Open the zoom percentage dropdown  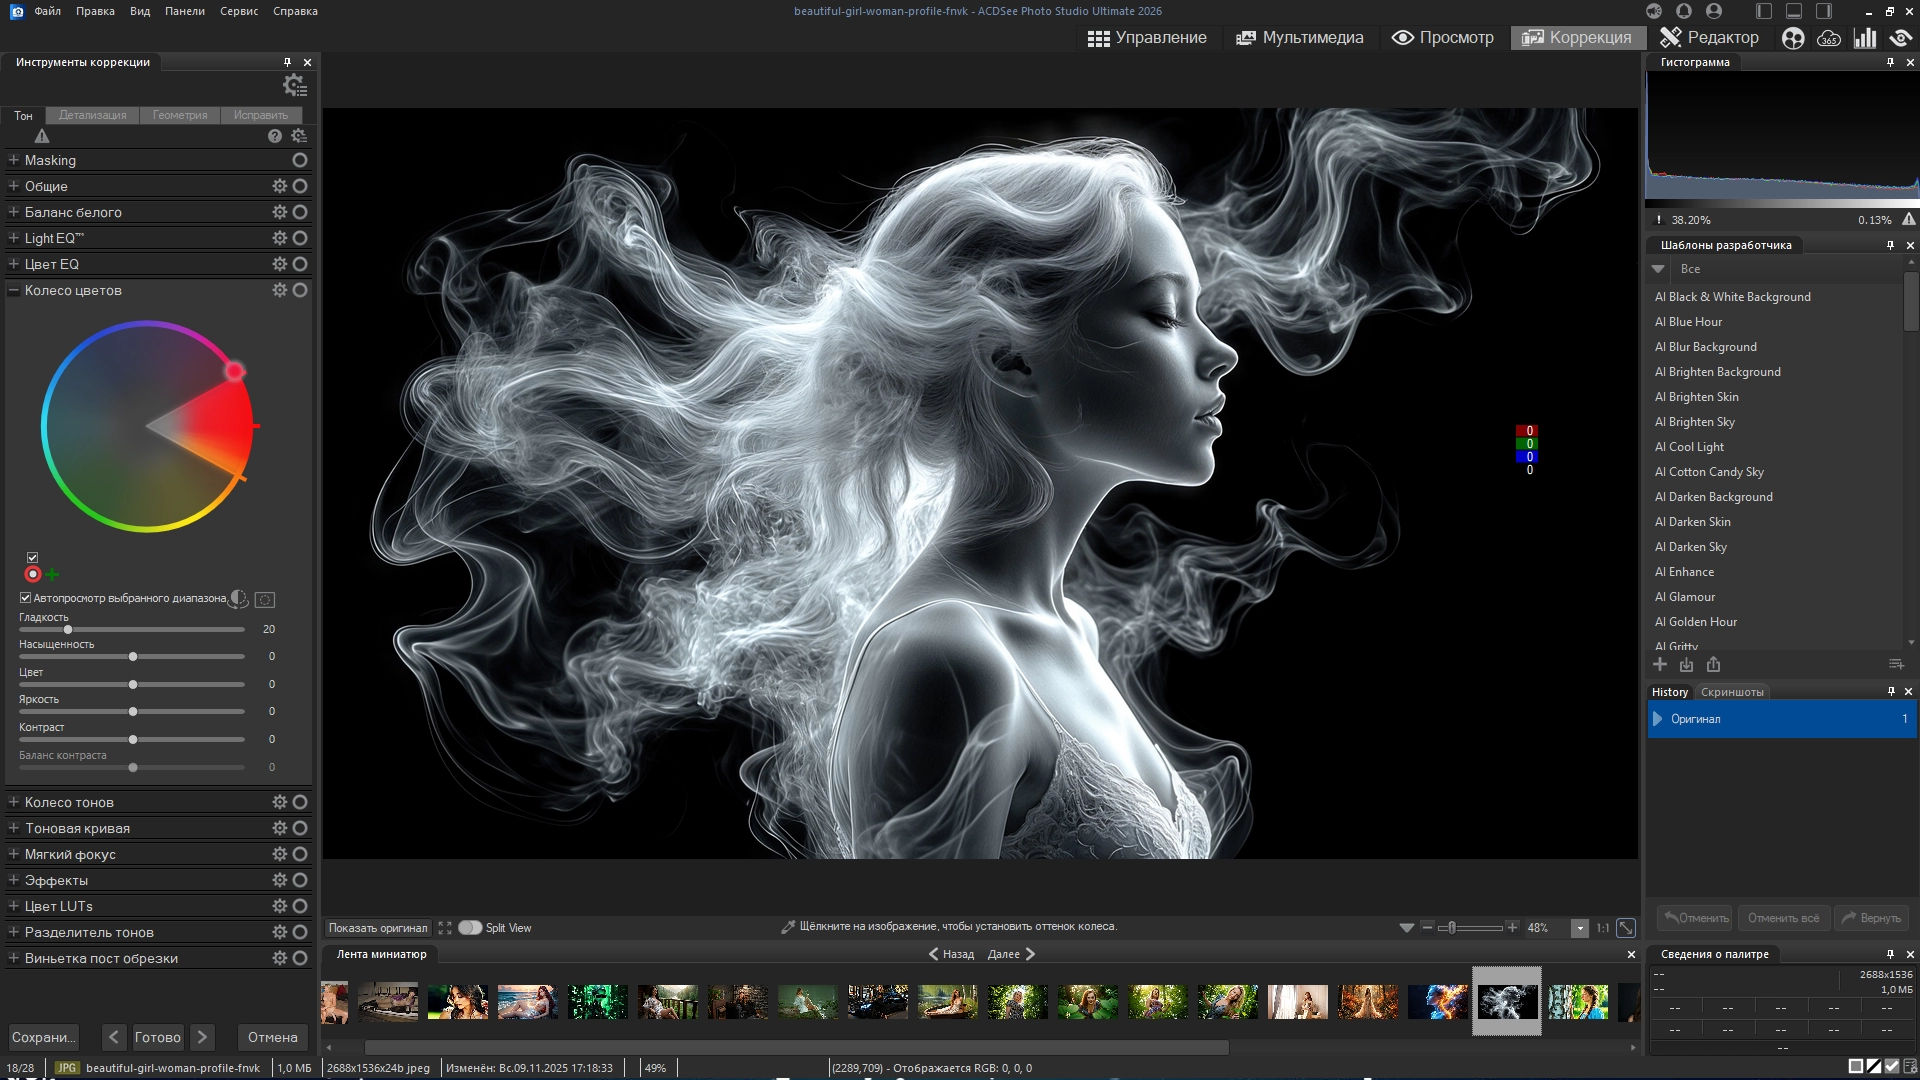pos(1580,928)
